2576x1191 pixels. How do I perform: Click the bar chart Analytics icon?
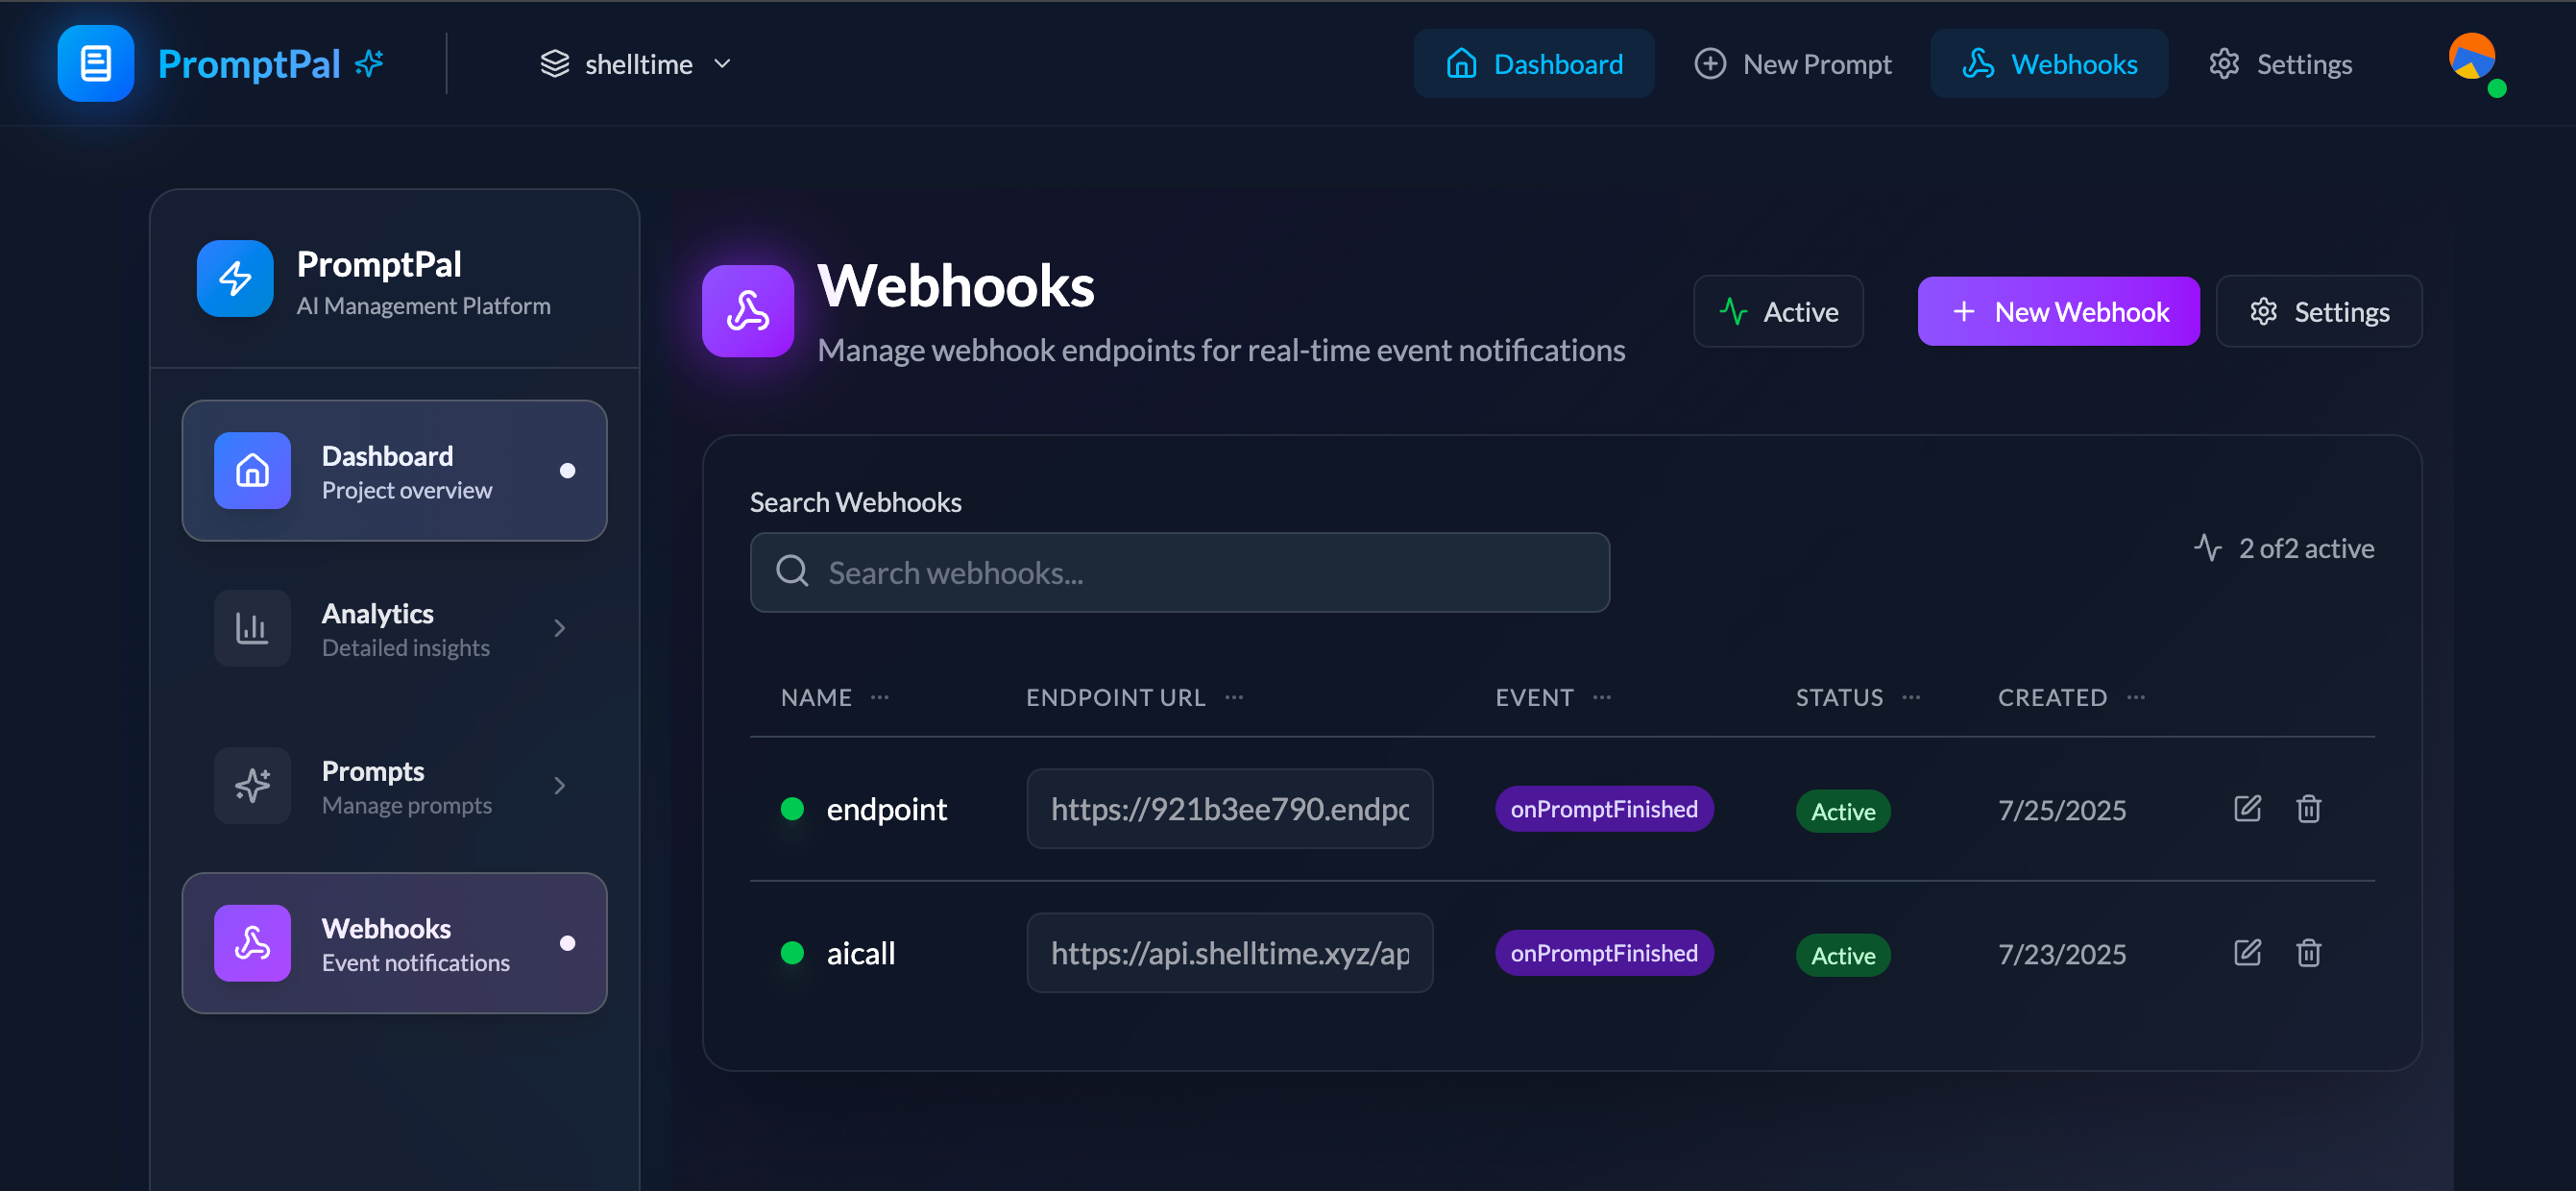(252, 628)
